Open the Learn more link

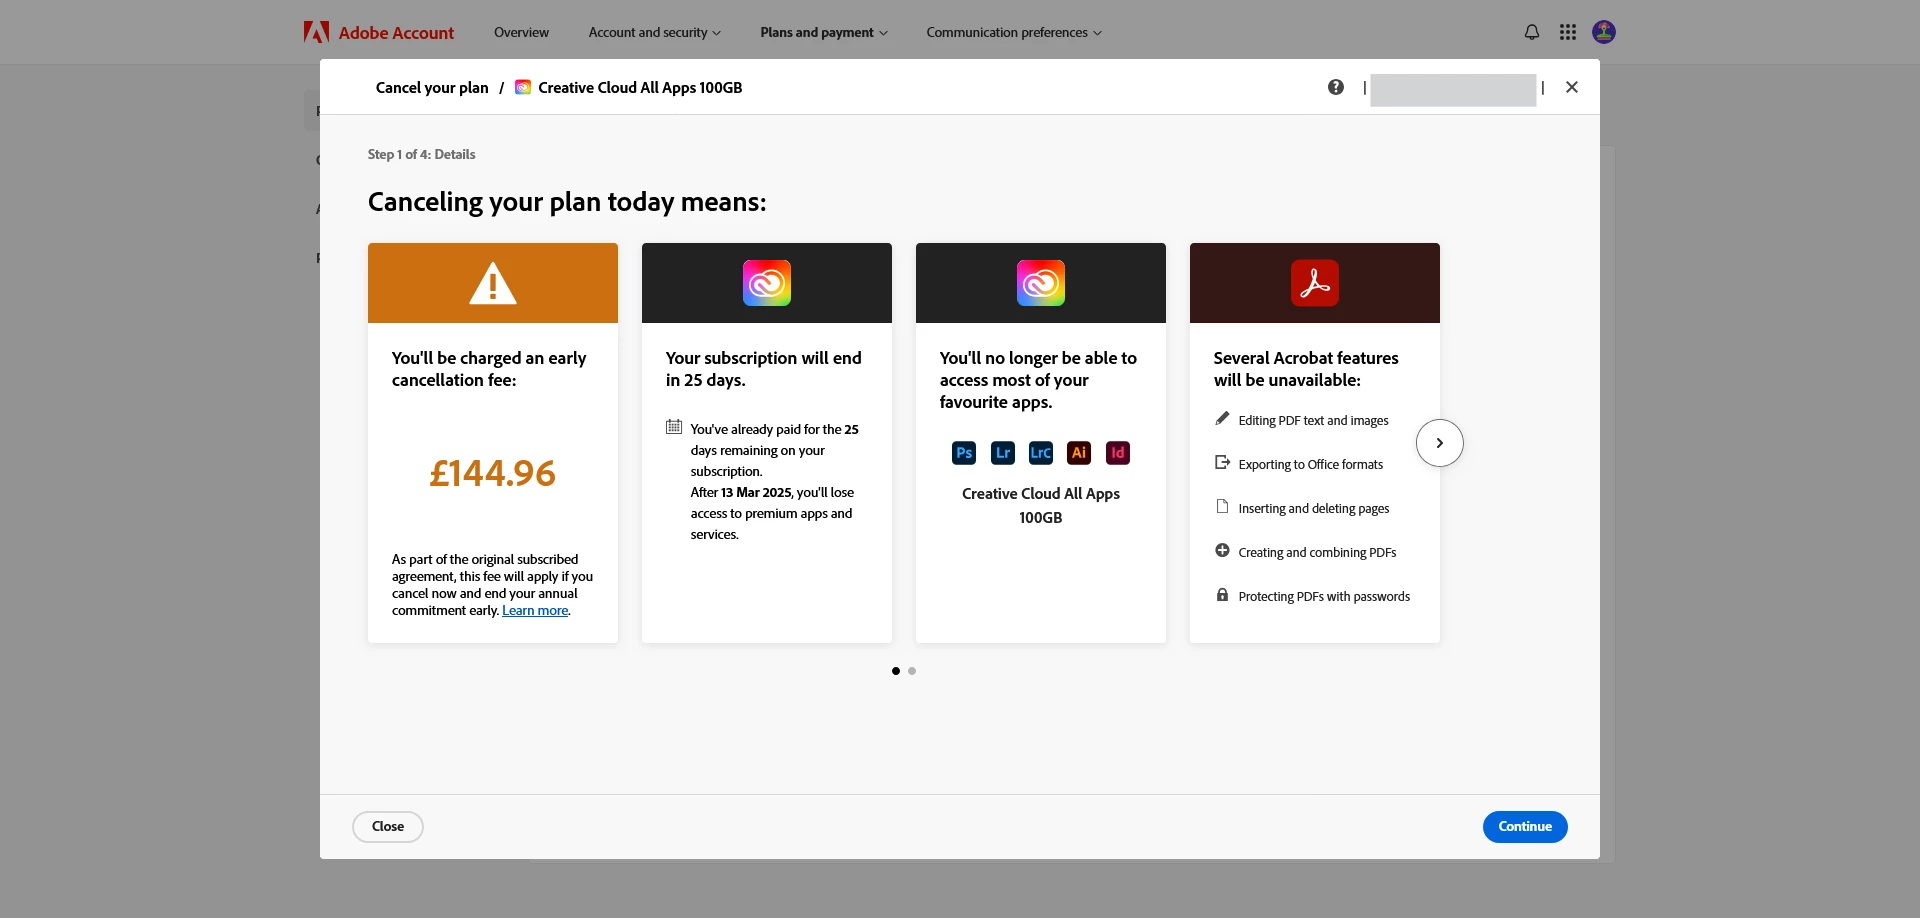click(x=535, y=611)
